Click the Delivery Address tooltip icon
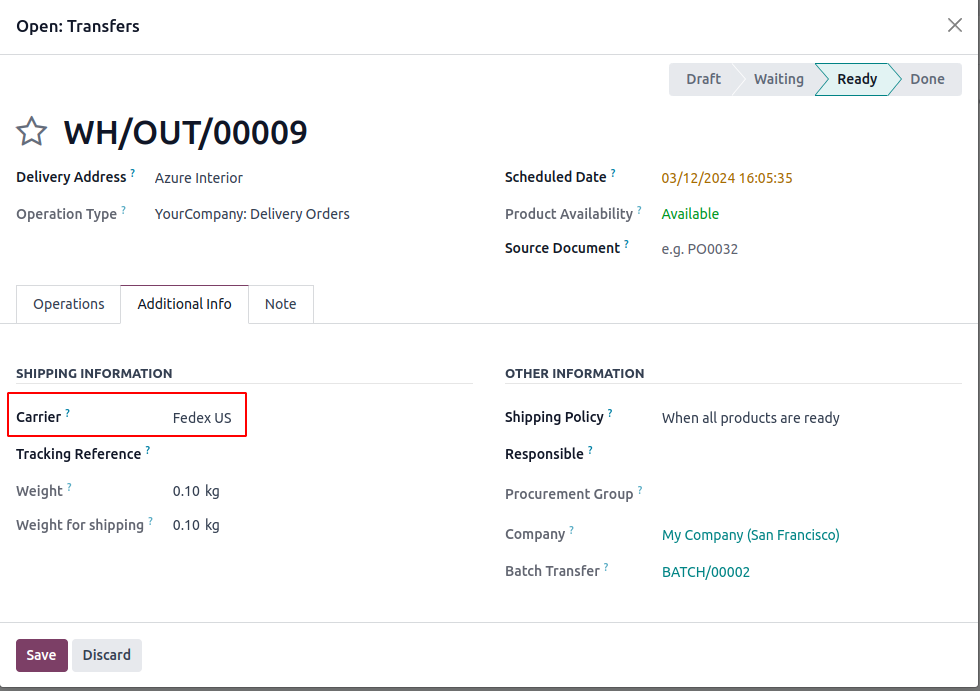980x691 pixels. 133,173
